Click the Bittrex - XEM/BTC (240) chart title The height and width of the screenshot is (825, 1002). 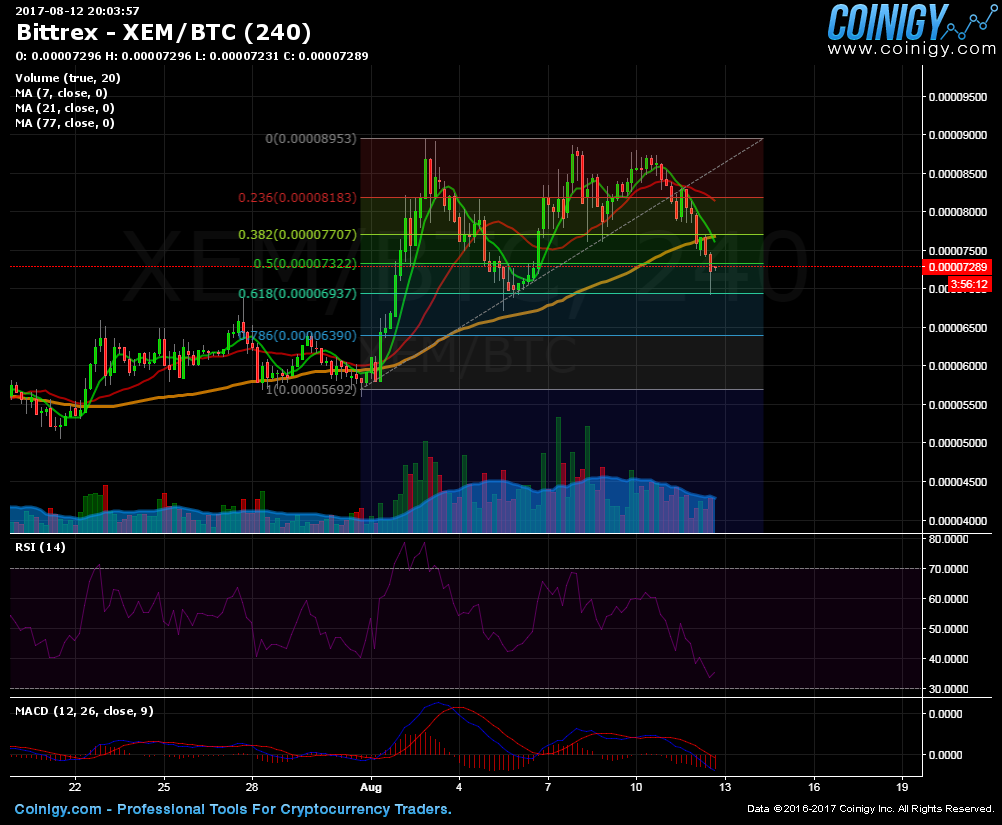pos(164,32)
